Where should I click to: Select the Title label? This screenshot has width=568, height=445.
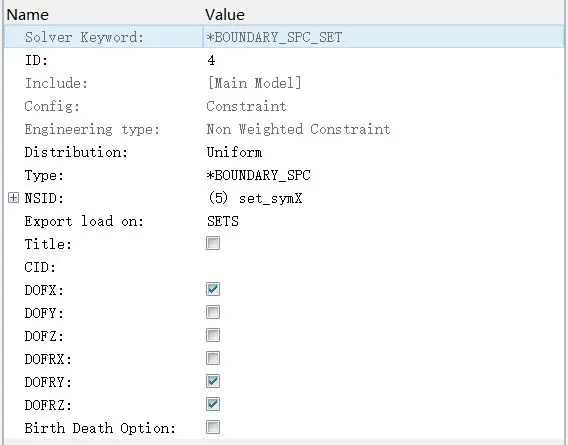(x=48, y=244)
